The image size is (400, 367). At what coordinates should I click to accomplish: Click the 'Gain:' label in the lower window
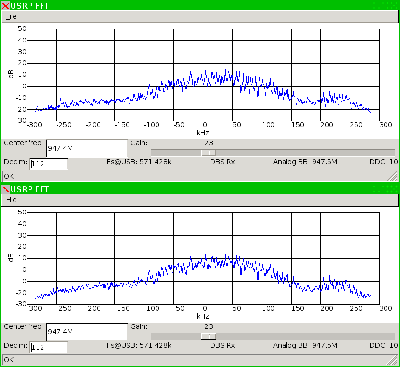(139, 326)
